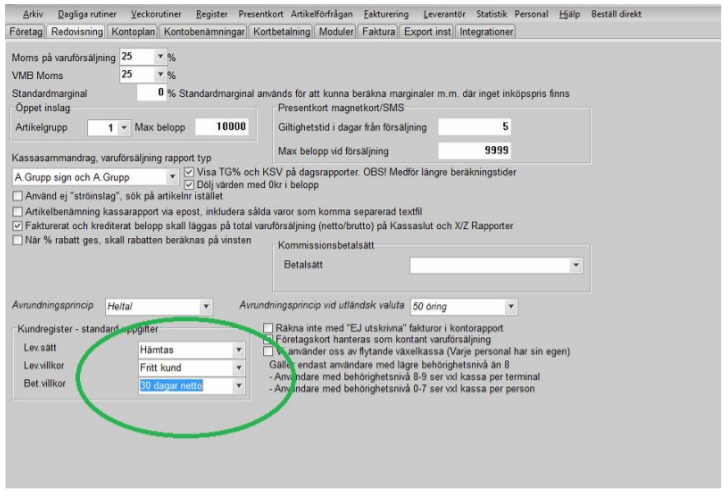The image size is (728, 496).
Task: Expand the Artikelgrupp dropdown
Action: click(x=125, y=128)
